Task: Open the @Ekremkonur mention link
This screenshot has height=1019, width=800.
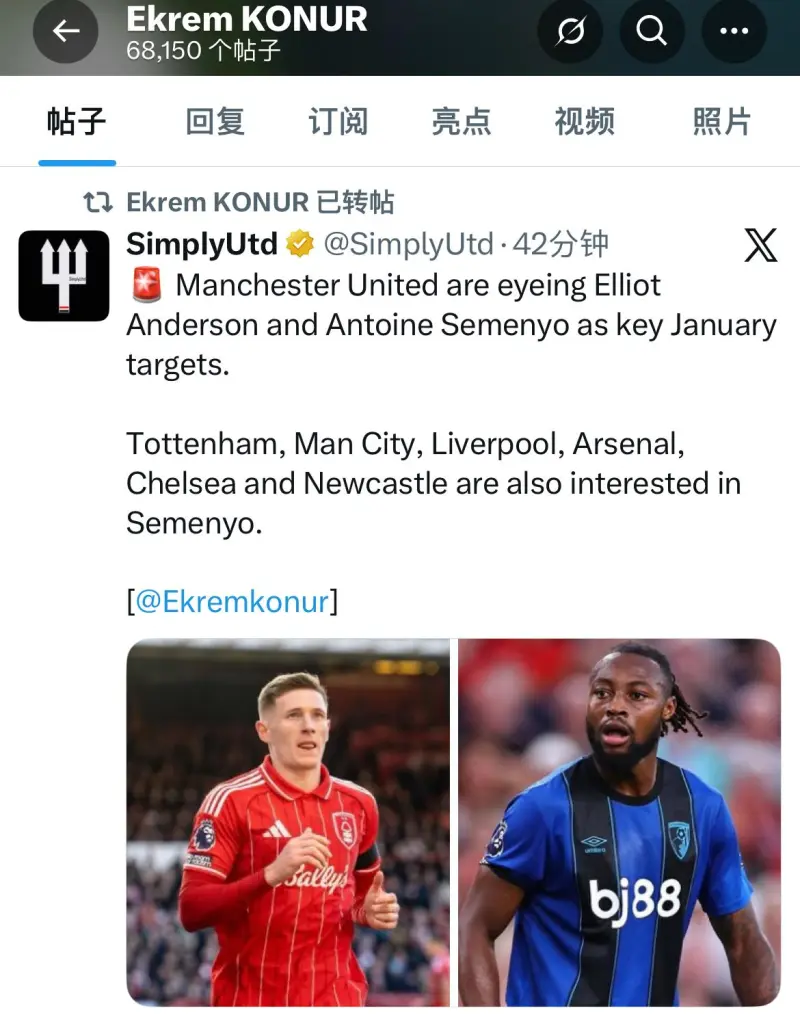Action: 232,602
